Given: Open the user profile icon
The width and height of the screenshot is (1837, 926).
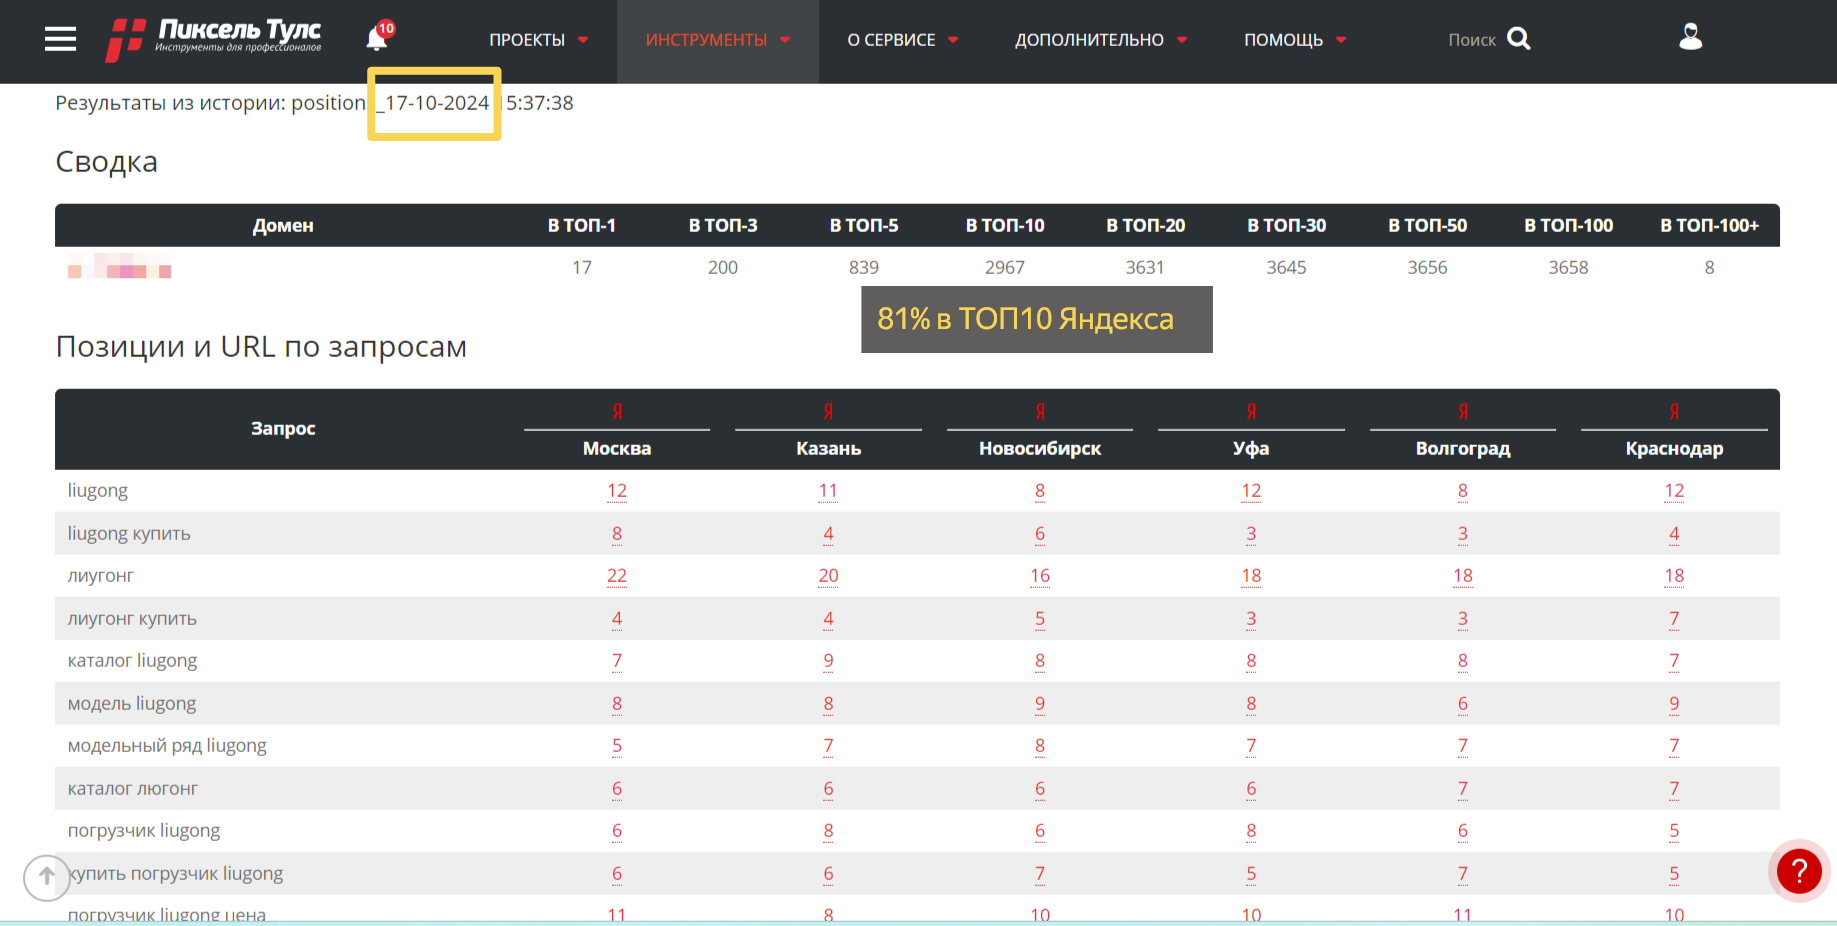Looking at the screenshot, I should tap(1690, 37).
